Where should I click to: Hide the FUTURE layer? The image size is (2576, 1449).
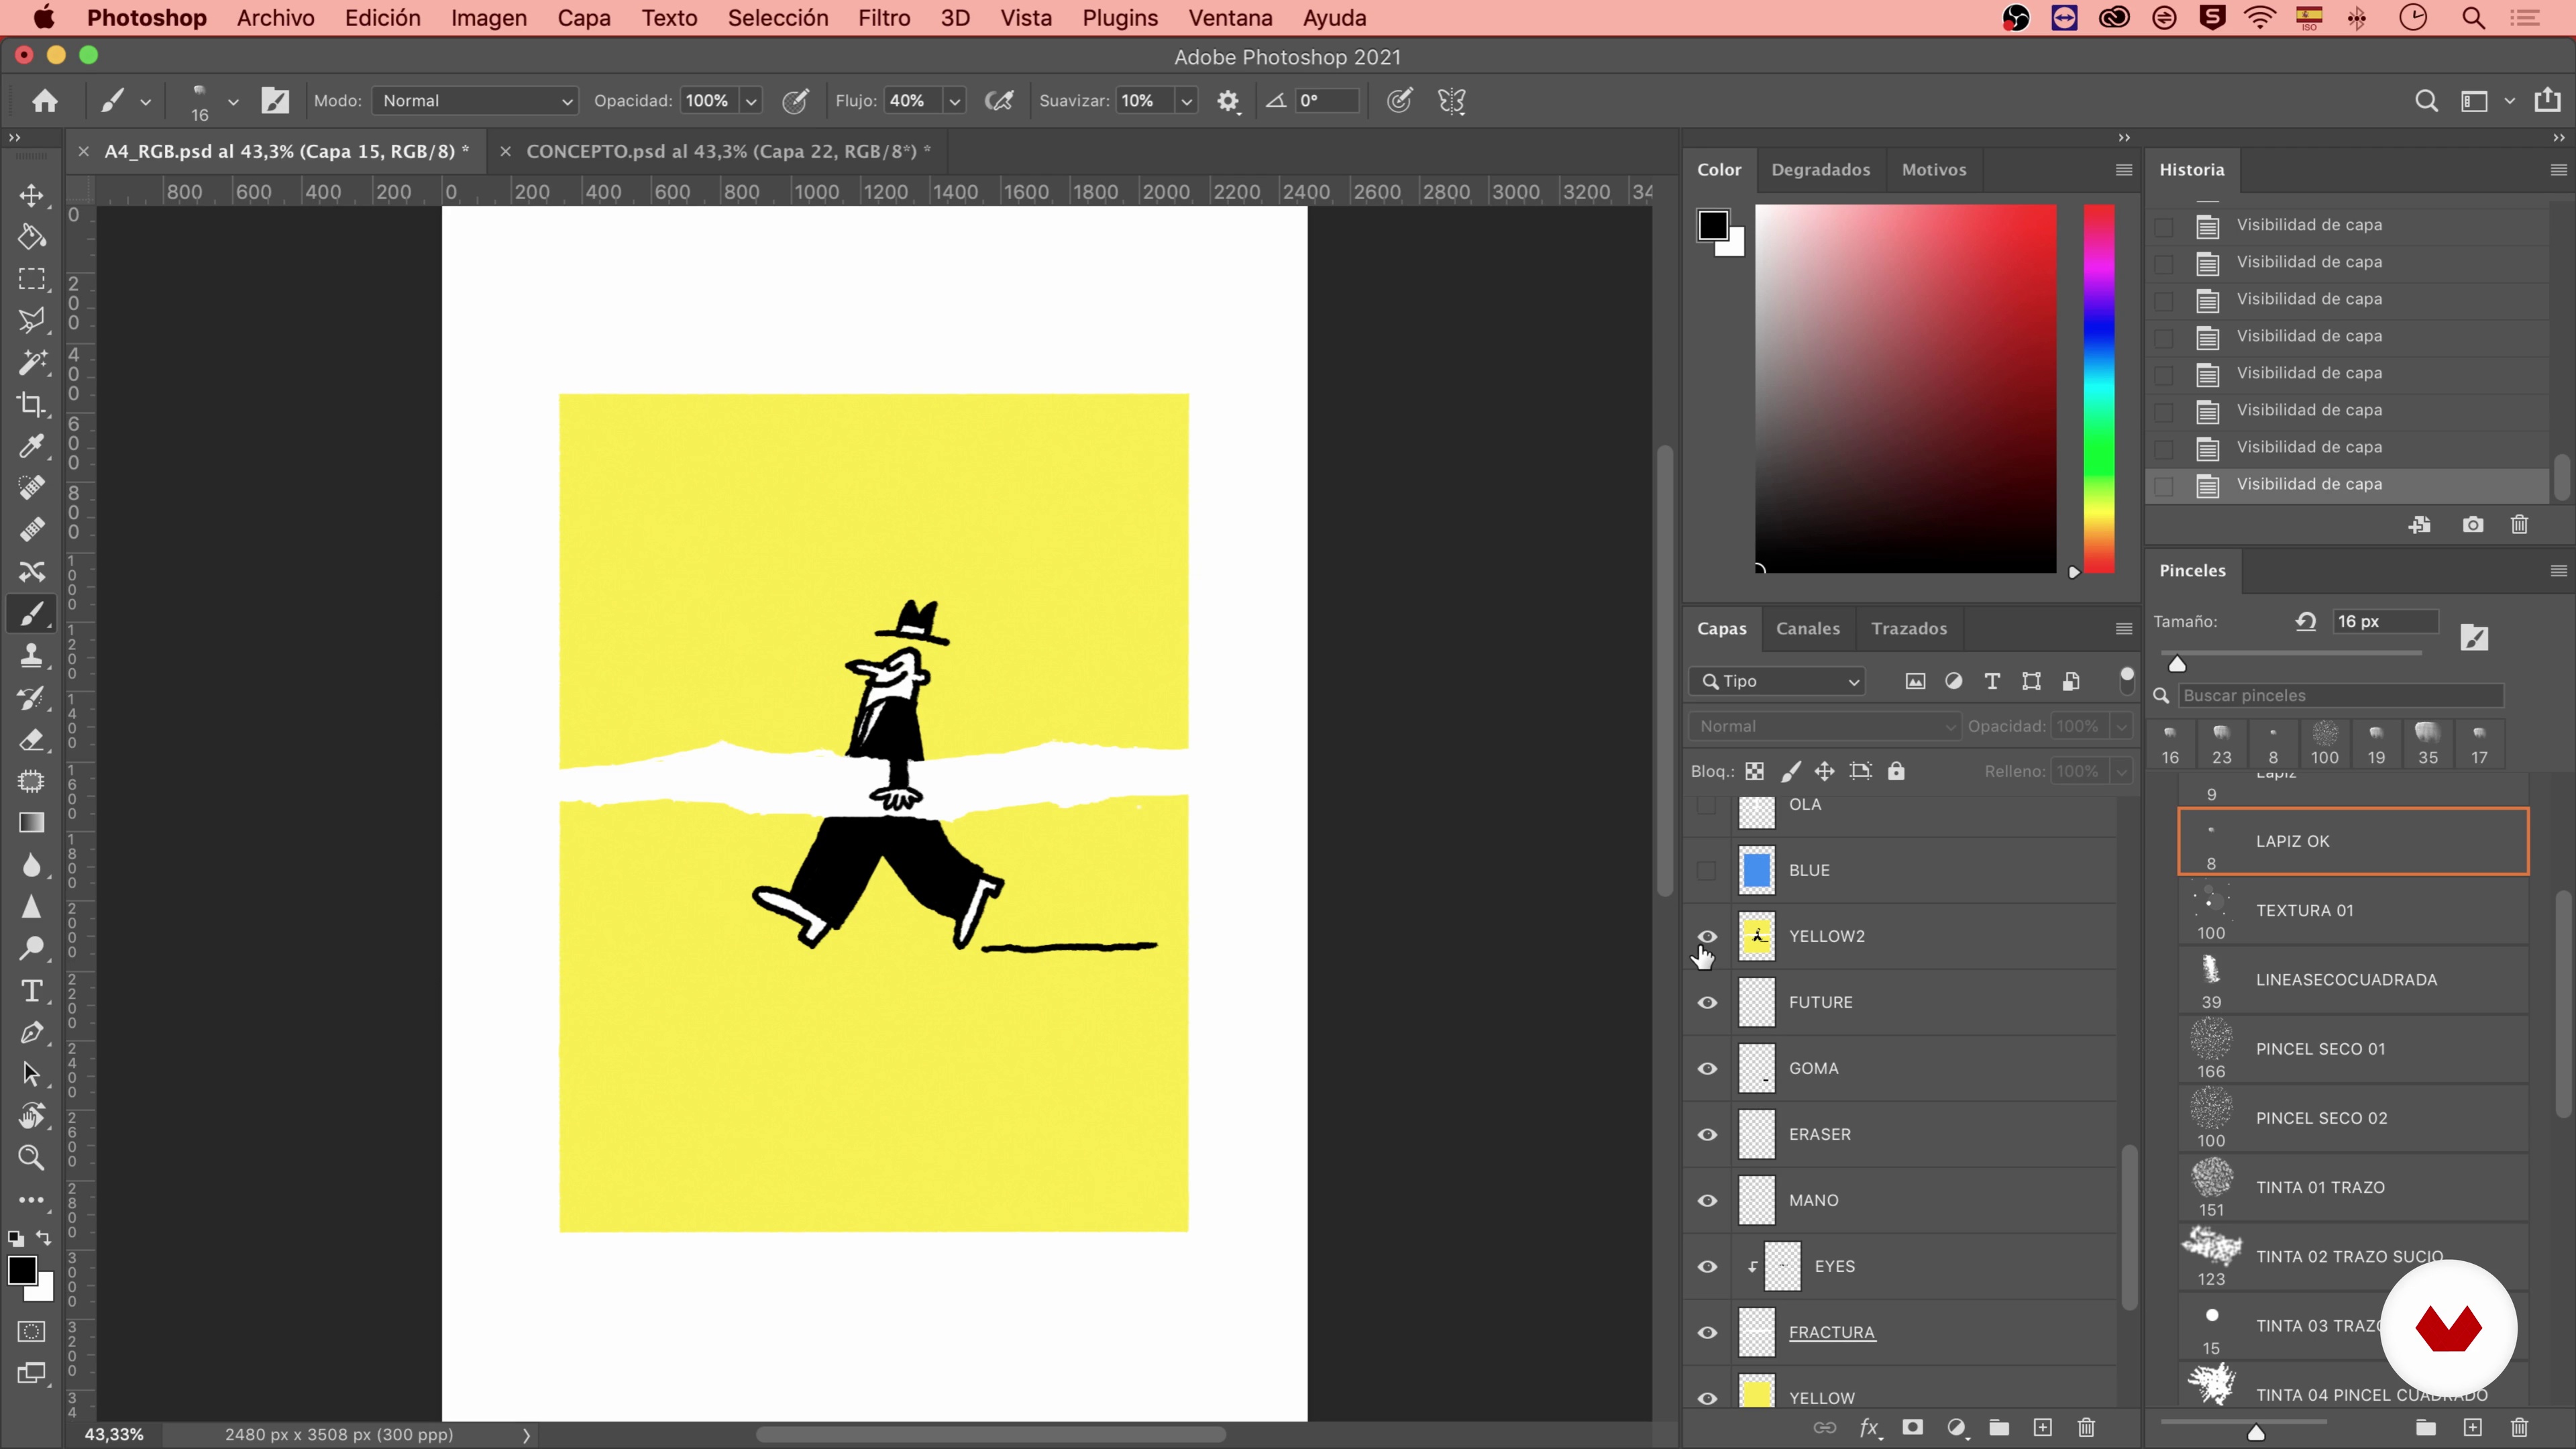1707,1002
